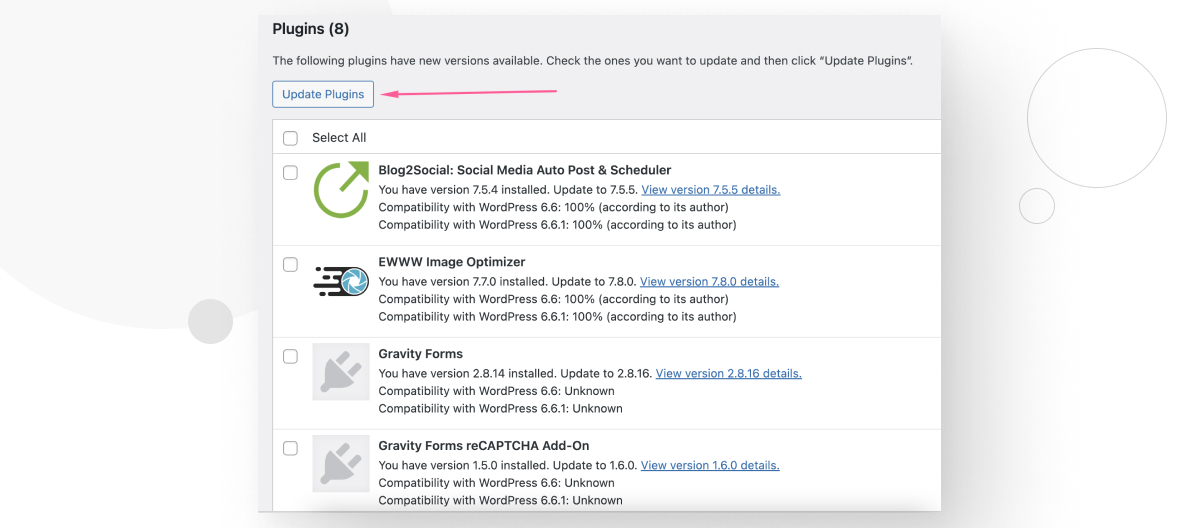Mark the Gravity Forms reCAPTCHA Add-On checkbox
This screenshot has width=1200, height=528.
pos(290,449)
